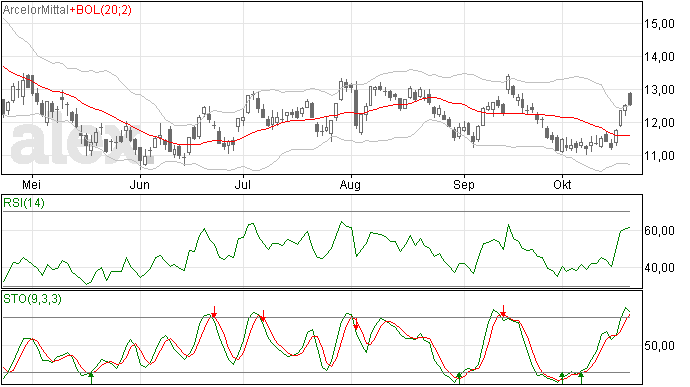The height and width of the screenshot is (387, 690).
Task: Click the 40,00 RSI axis value
Action: point(660,268)
